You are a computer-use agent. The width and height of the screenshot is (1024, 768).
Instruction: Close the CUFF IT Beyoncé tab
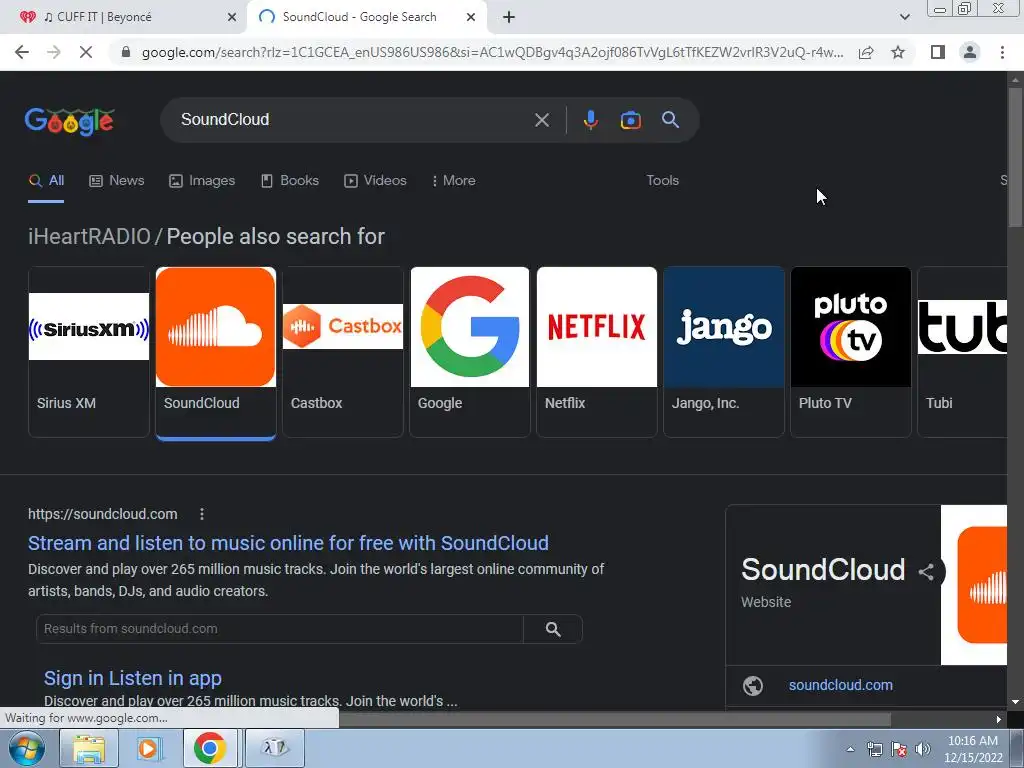pyautogui.click(x=232, y=18)
